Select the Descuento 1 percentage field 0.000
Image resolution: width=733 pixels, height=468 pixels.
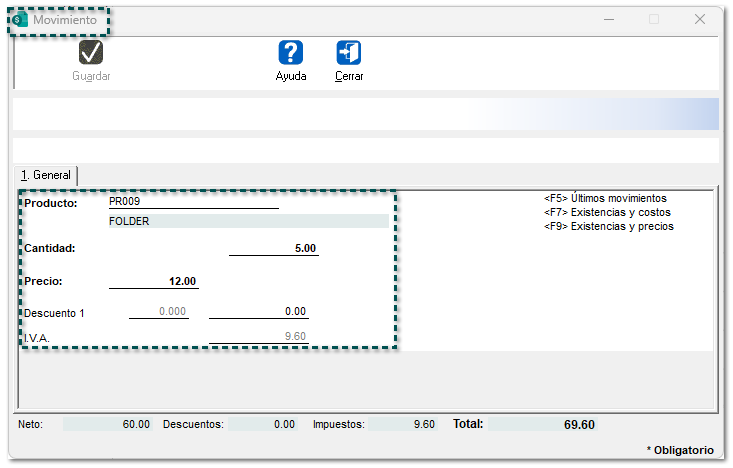tap(159, 312)
